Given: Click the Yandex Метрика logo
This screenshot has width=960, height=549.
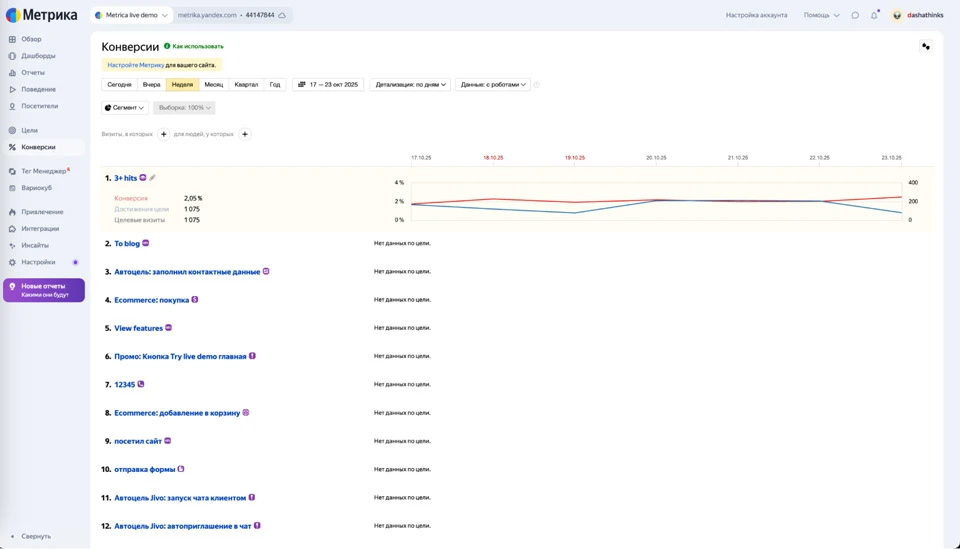Looking at the screenshot, I should pos(42,15).
